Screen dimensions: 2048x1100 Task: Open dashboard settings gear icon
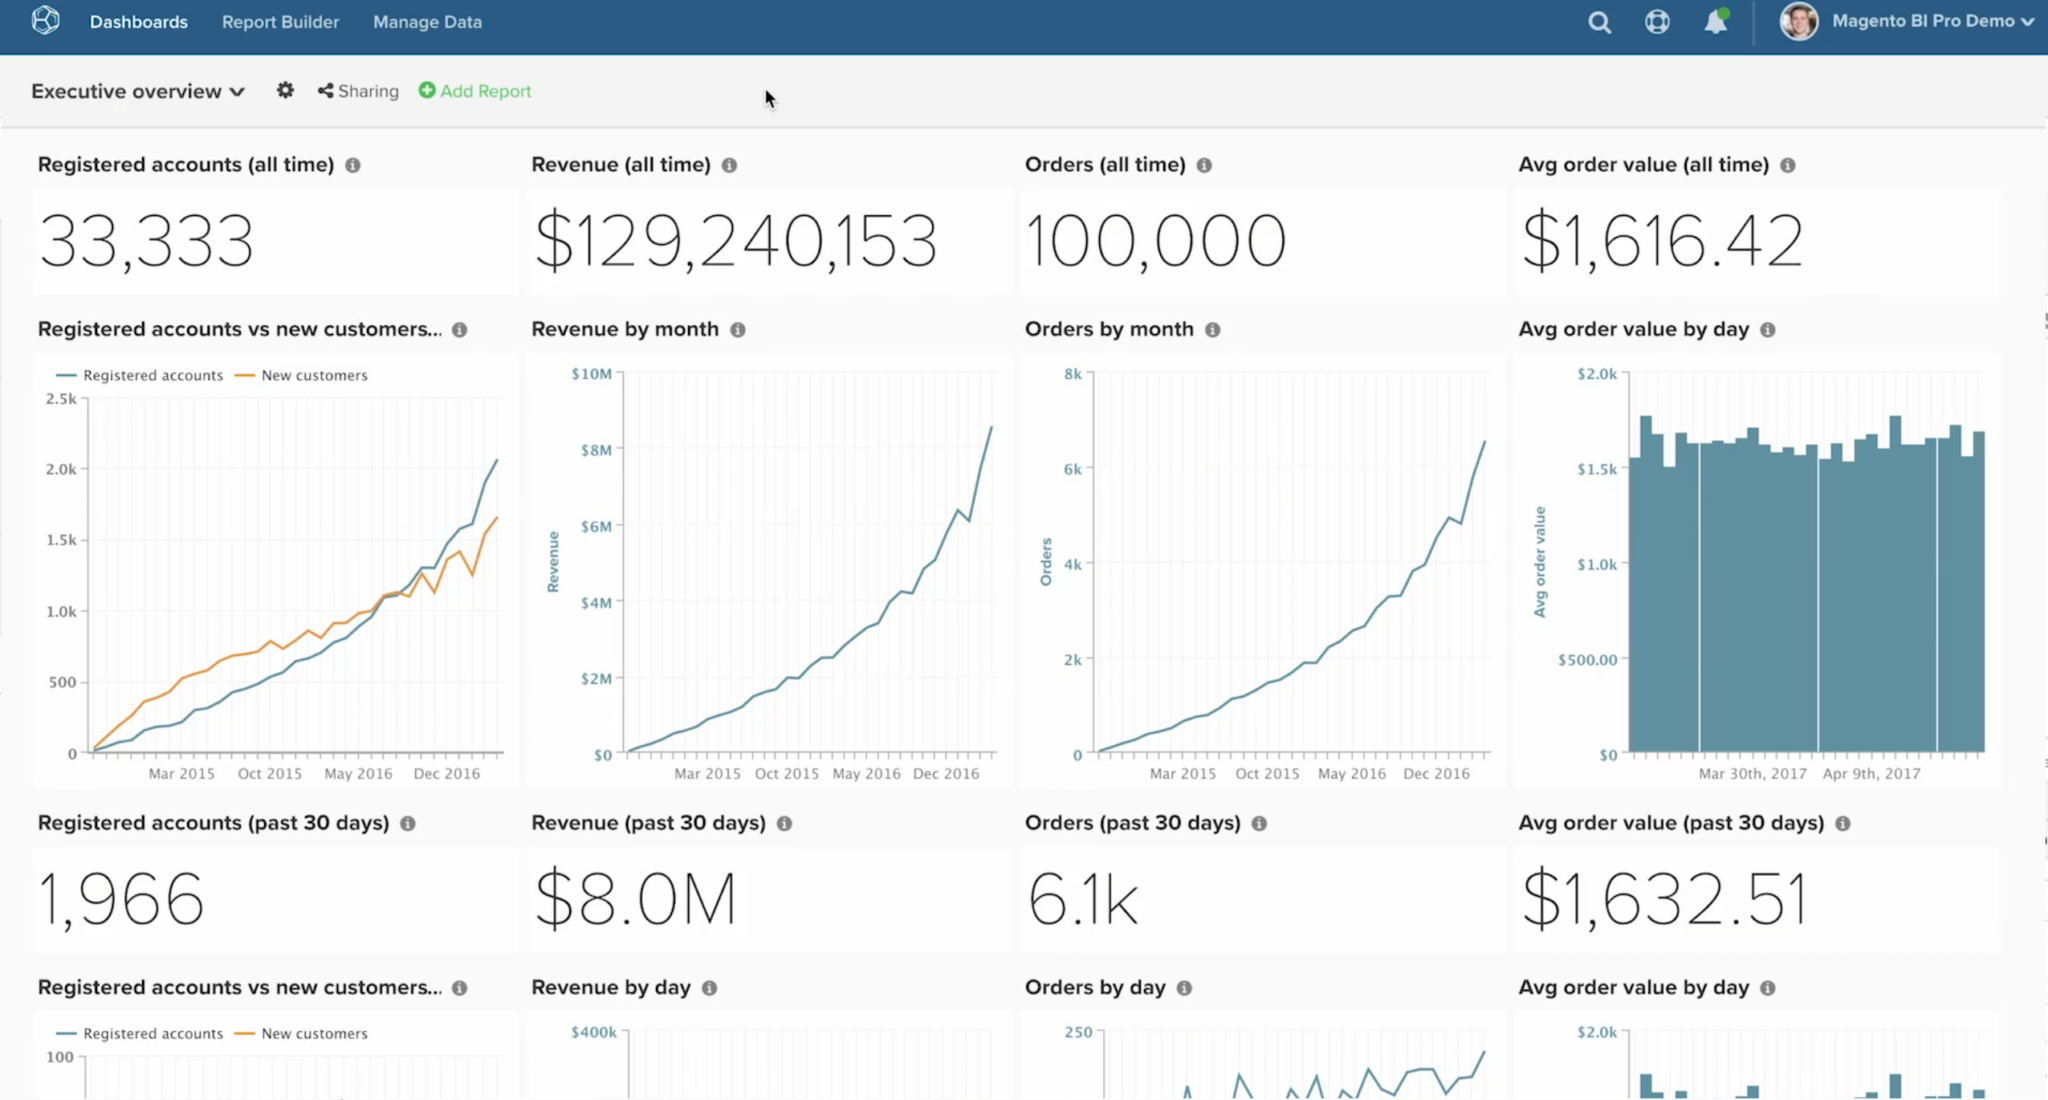coord(285,91)
